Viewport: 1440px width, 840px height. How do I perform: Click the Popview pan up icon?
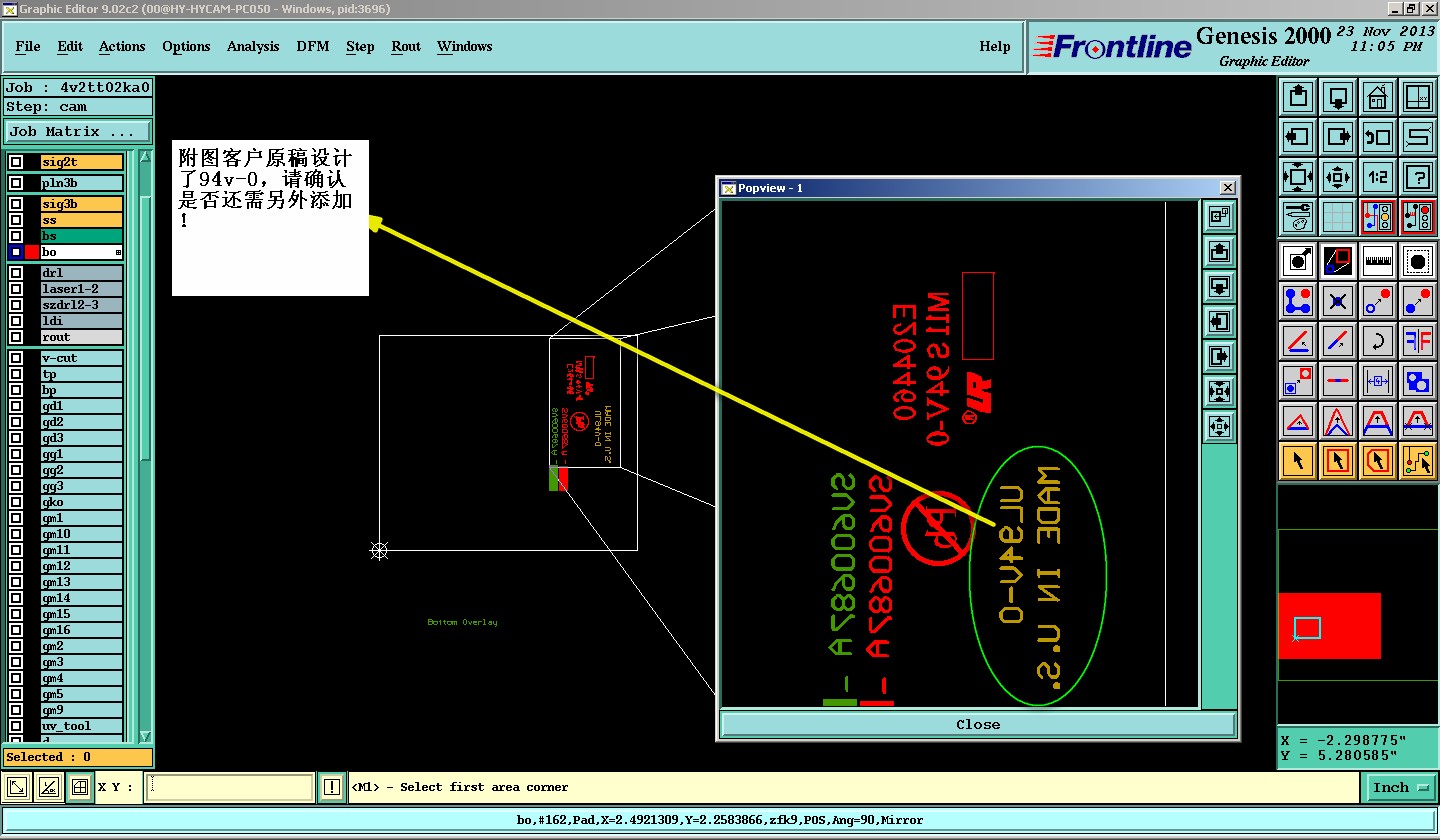click(x=1219, y=252)
